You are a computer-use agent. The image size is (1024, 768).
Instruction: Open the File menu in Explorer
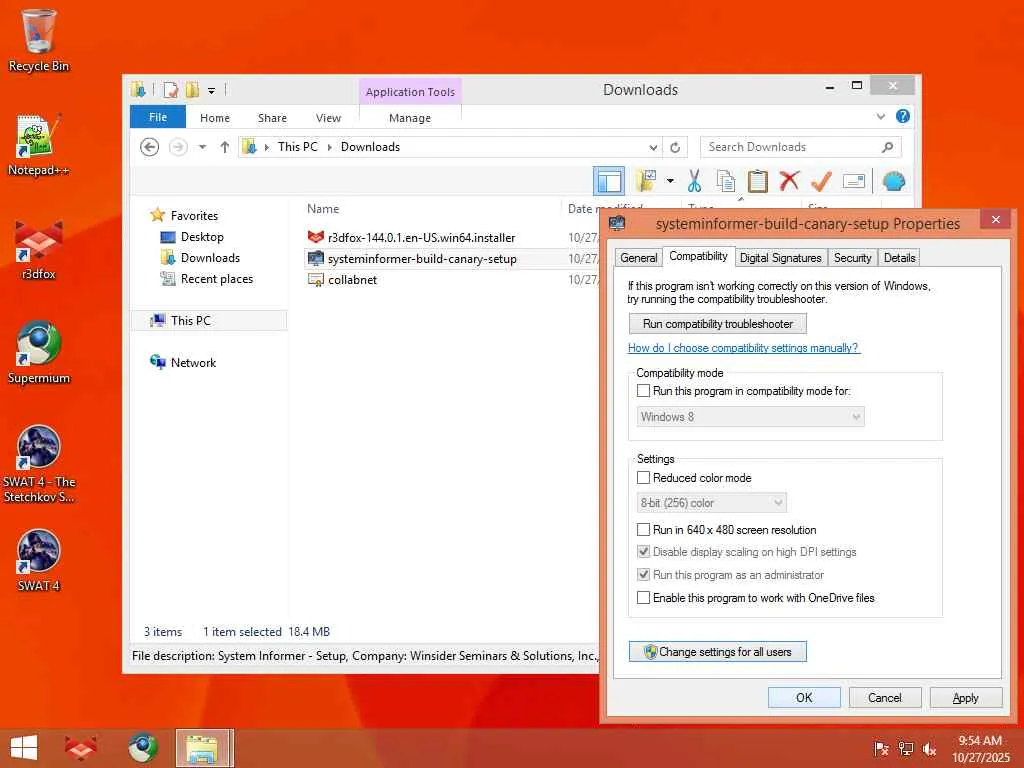click(157, 117)
